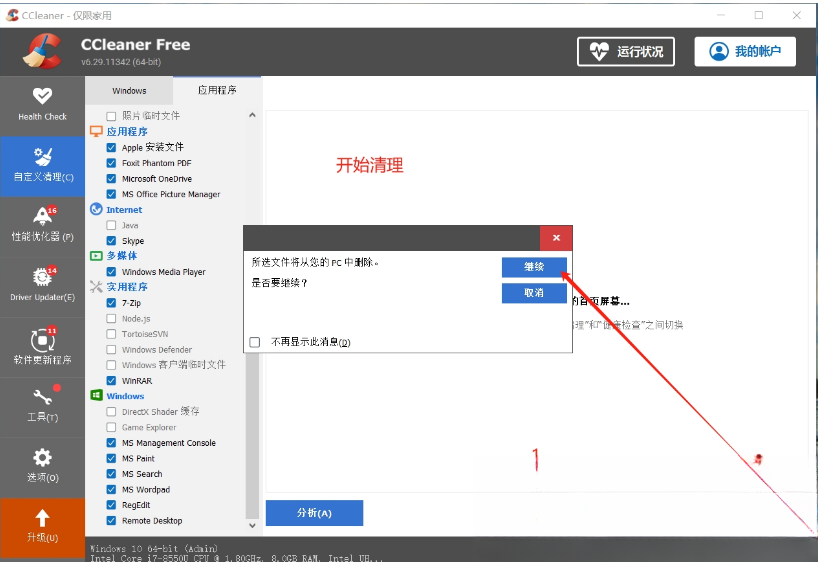Click the 实用程序 tools category icon

tap(96, 286)
